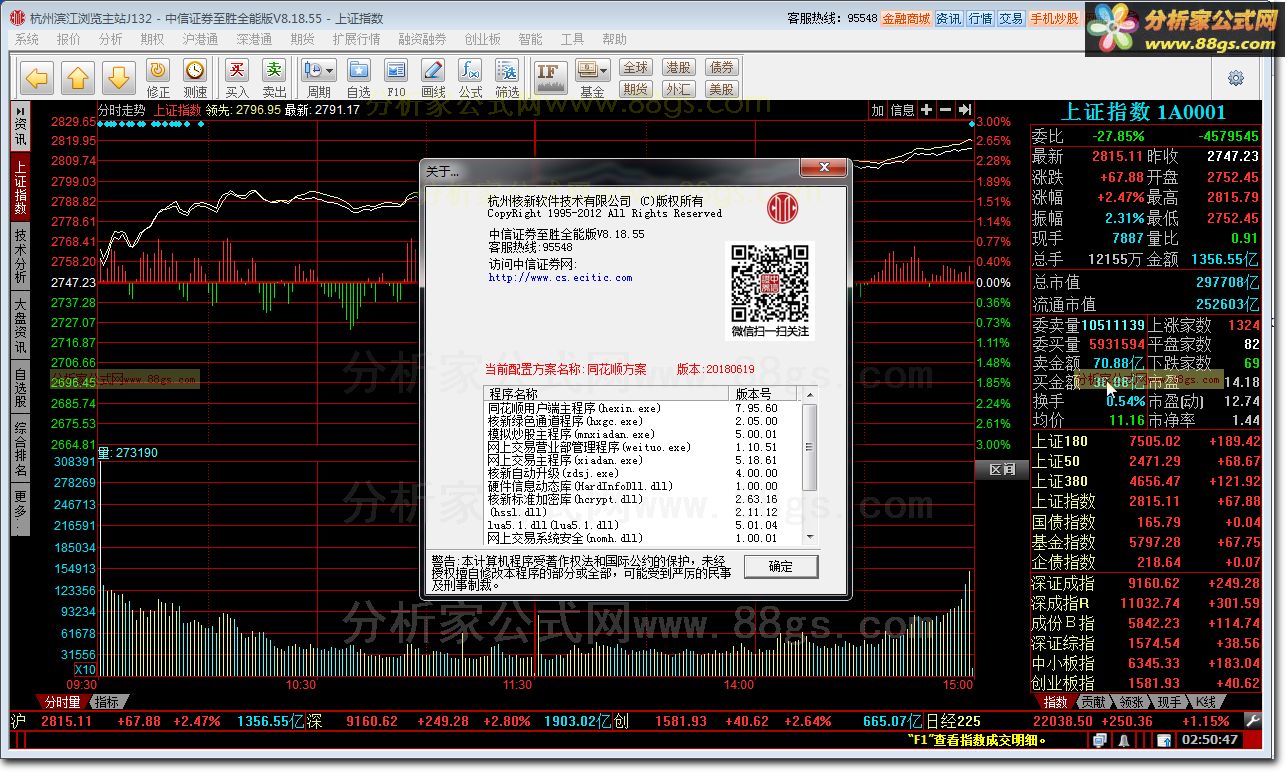
Task: Click the chart plus zoom icon
Action: pyautogui.click(x=927, y=110)
